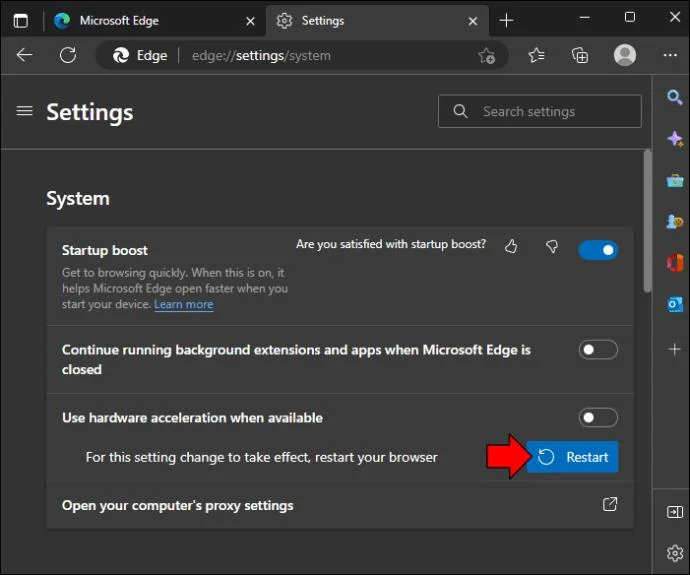Focus the Search settings field

pyautogui.click(x=540, y=111)
